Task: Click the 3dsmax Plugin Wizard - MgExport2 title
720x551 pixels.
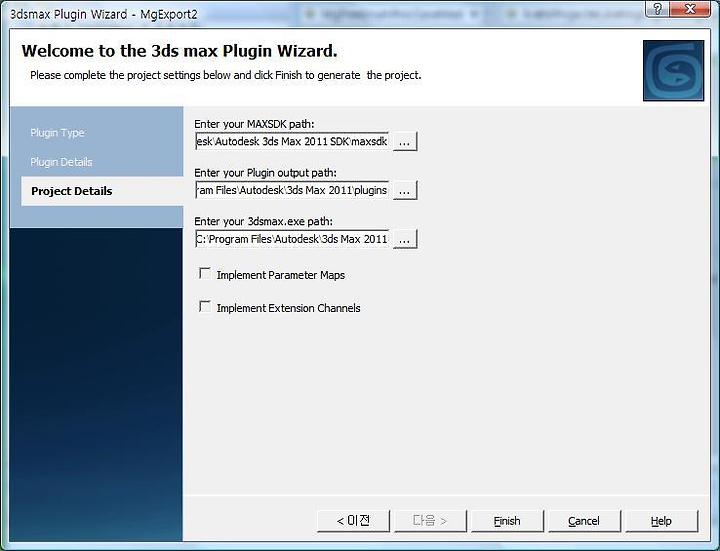Action: (104, 14)
